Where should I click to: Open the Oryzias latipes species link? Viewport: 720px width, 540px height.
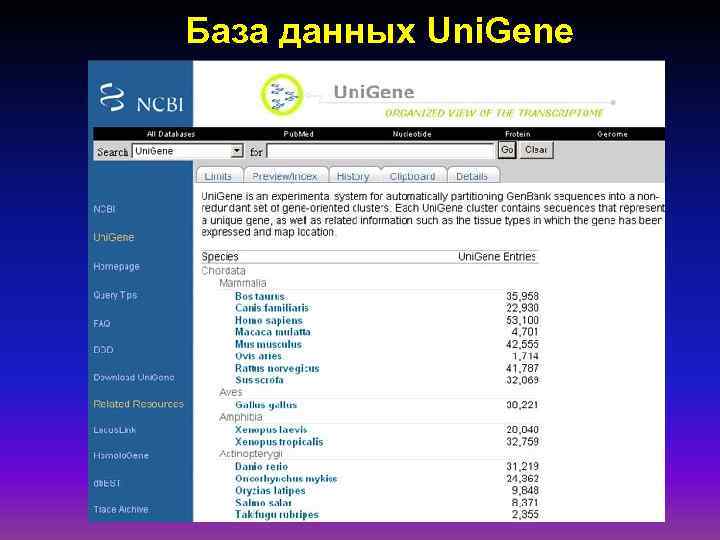point(270,490)
